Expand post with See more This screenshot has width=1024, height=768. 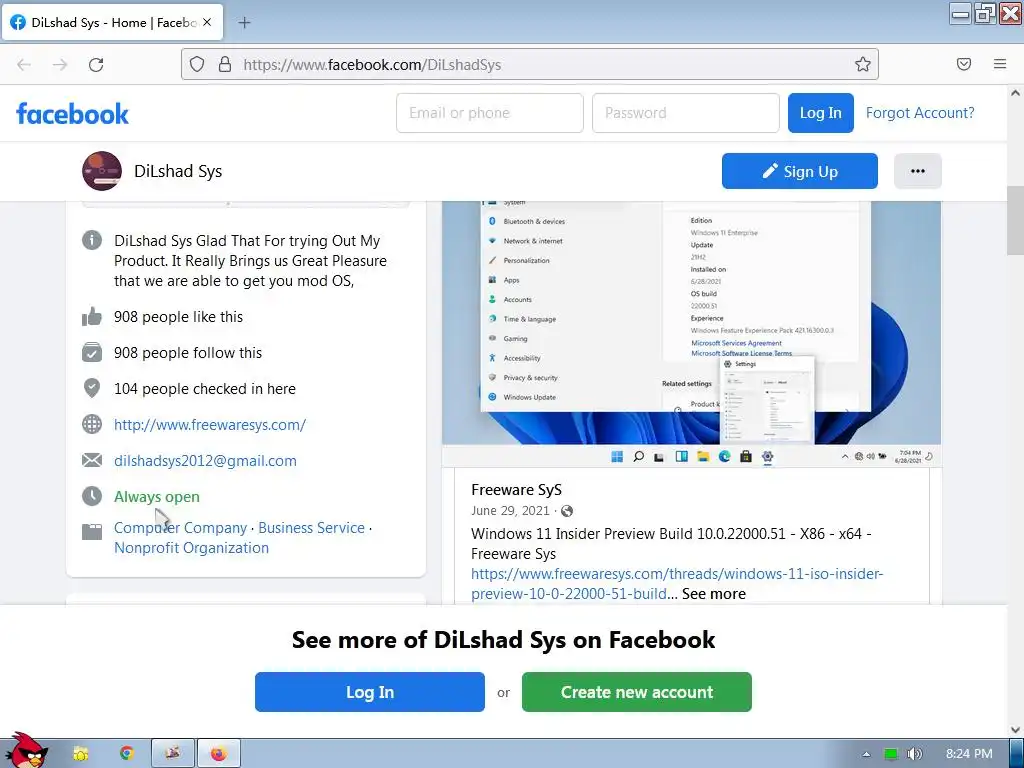coord(714,594)
